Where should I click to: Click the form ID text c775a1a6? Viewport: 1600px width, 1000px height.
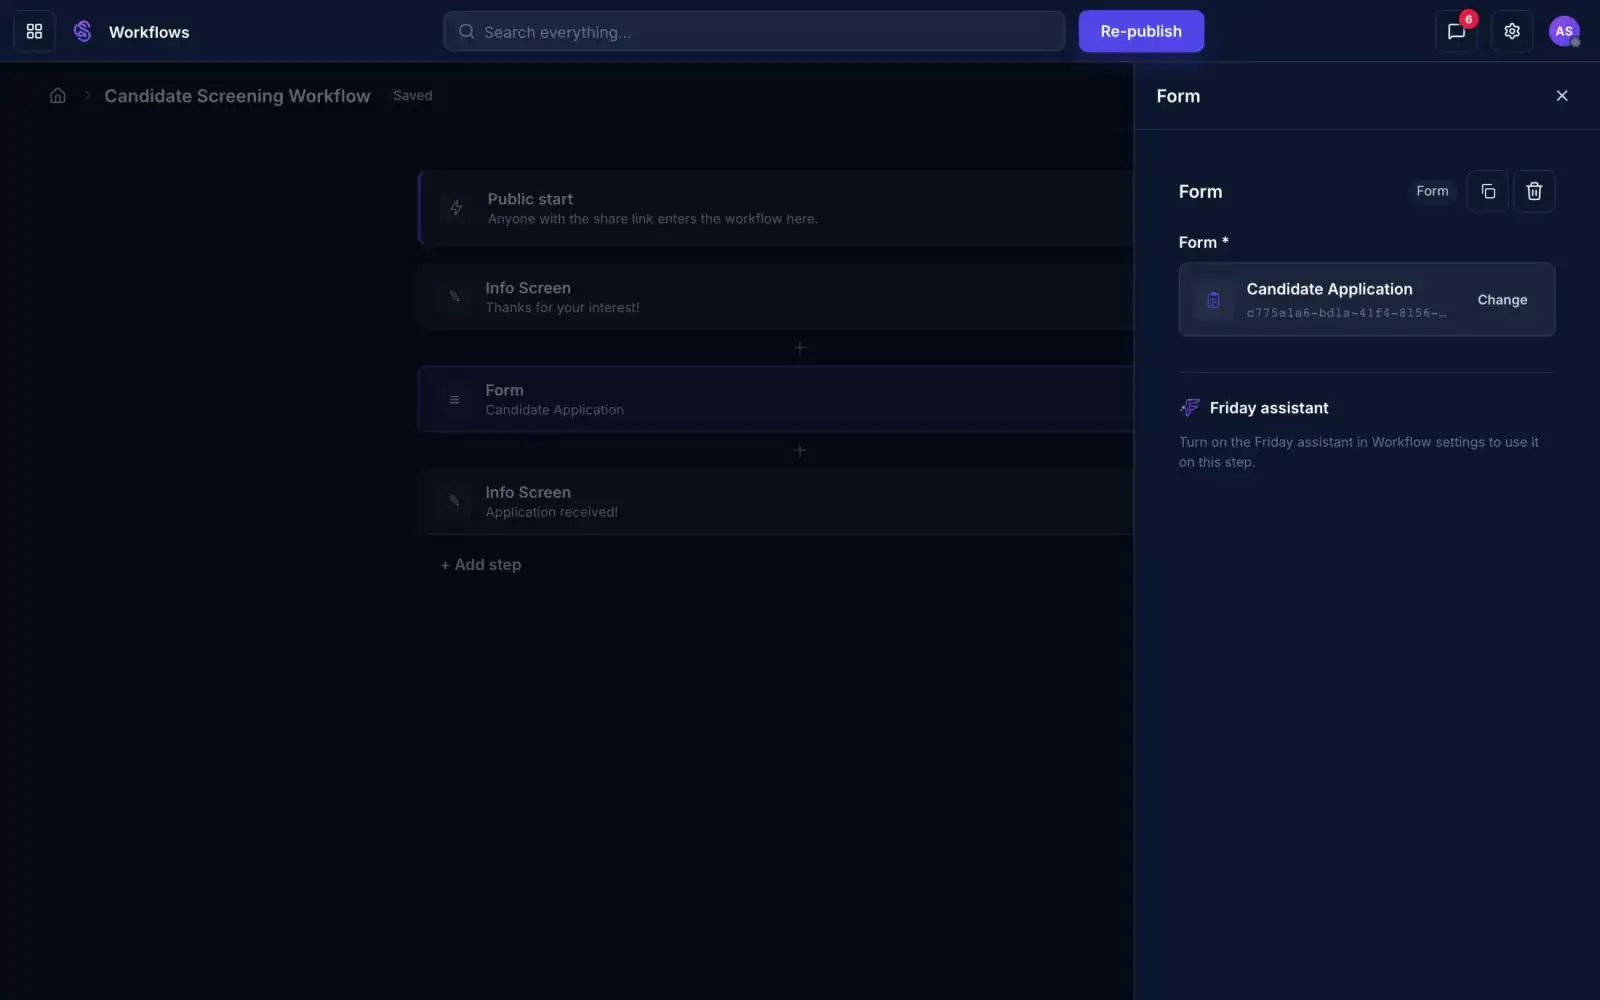tap(1346, 313)
